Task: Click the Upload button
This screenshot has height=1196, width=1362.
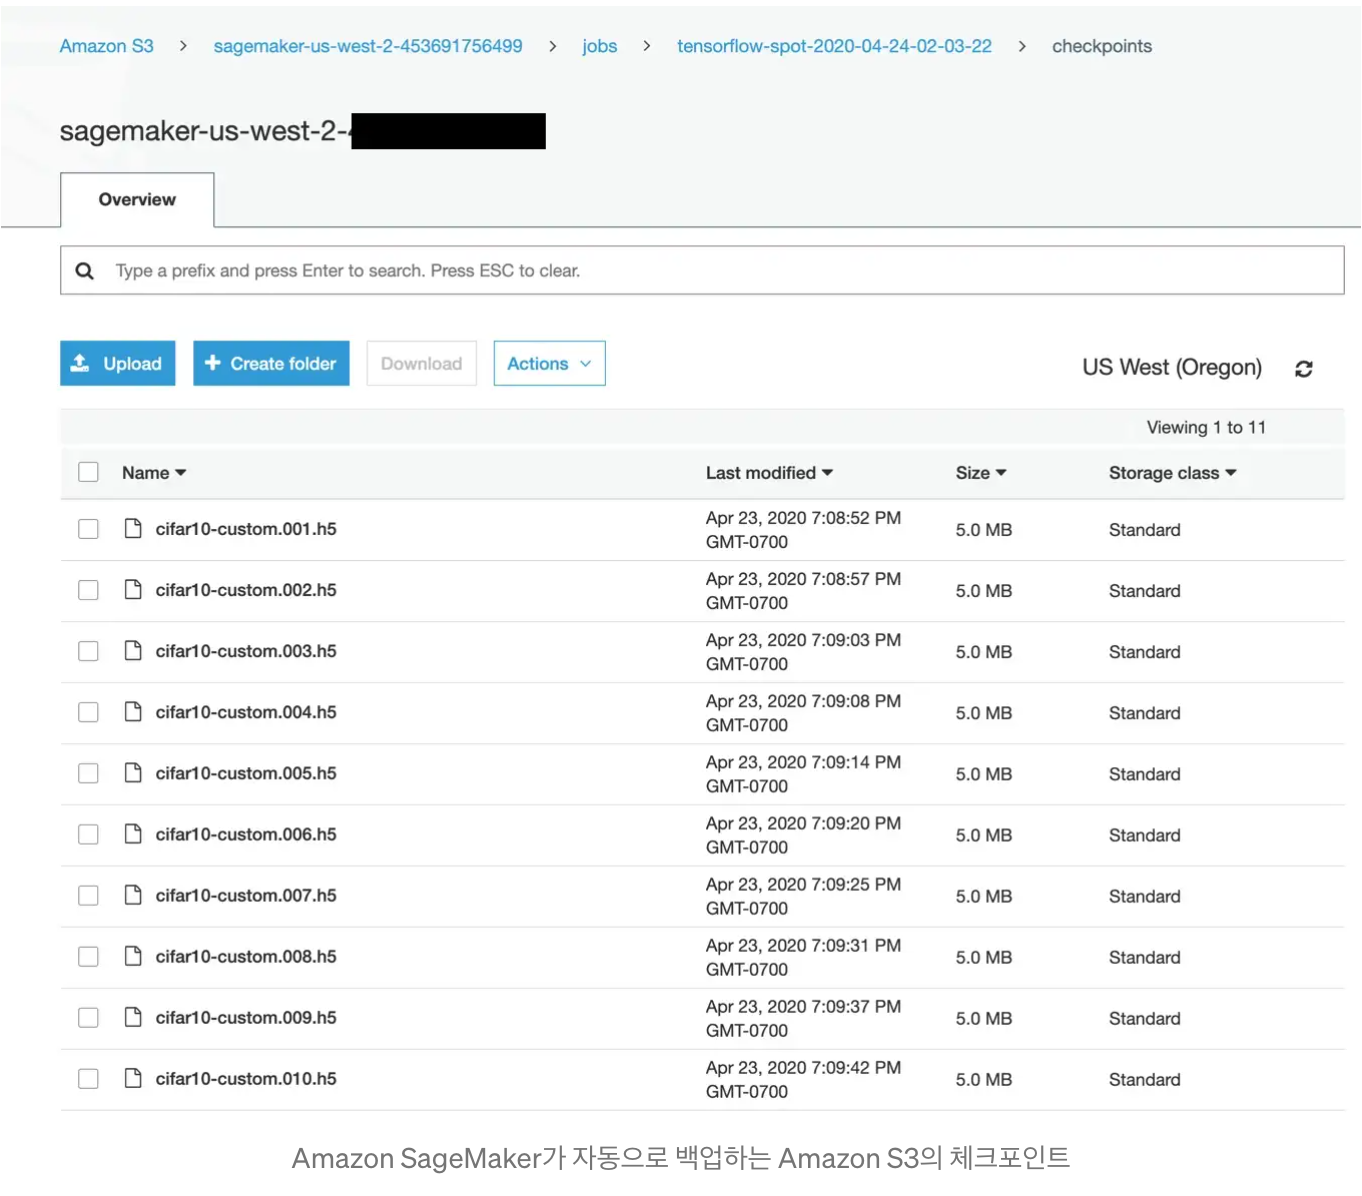Action: tap(118, 363)
